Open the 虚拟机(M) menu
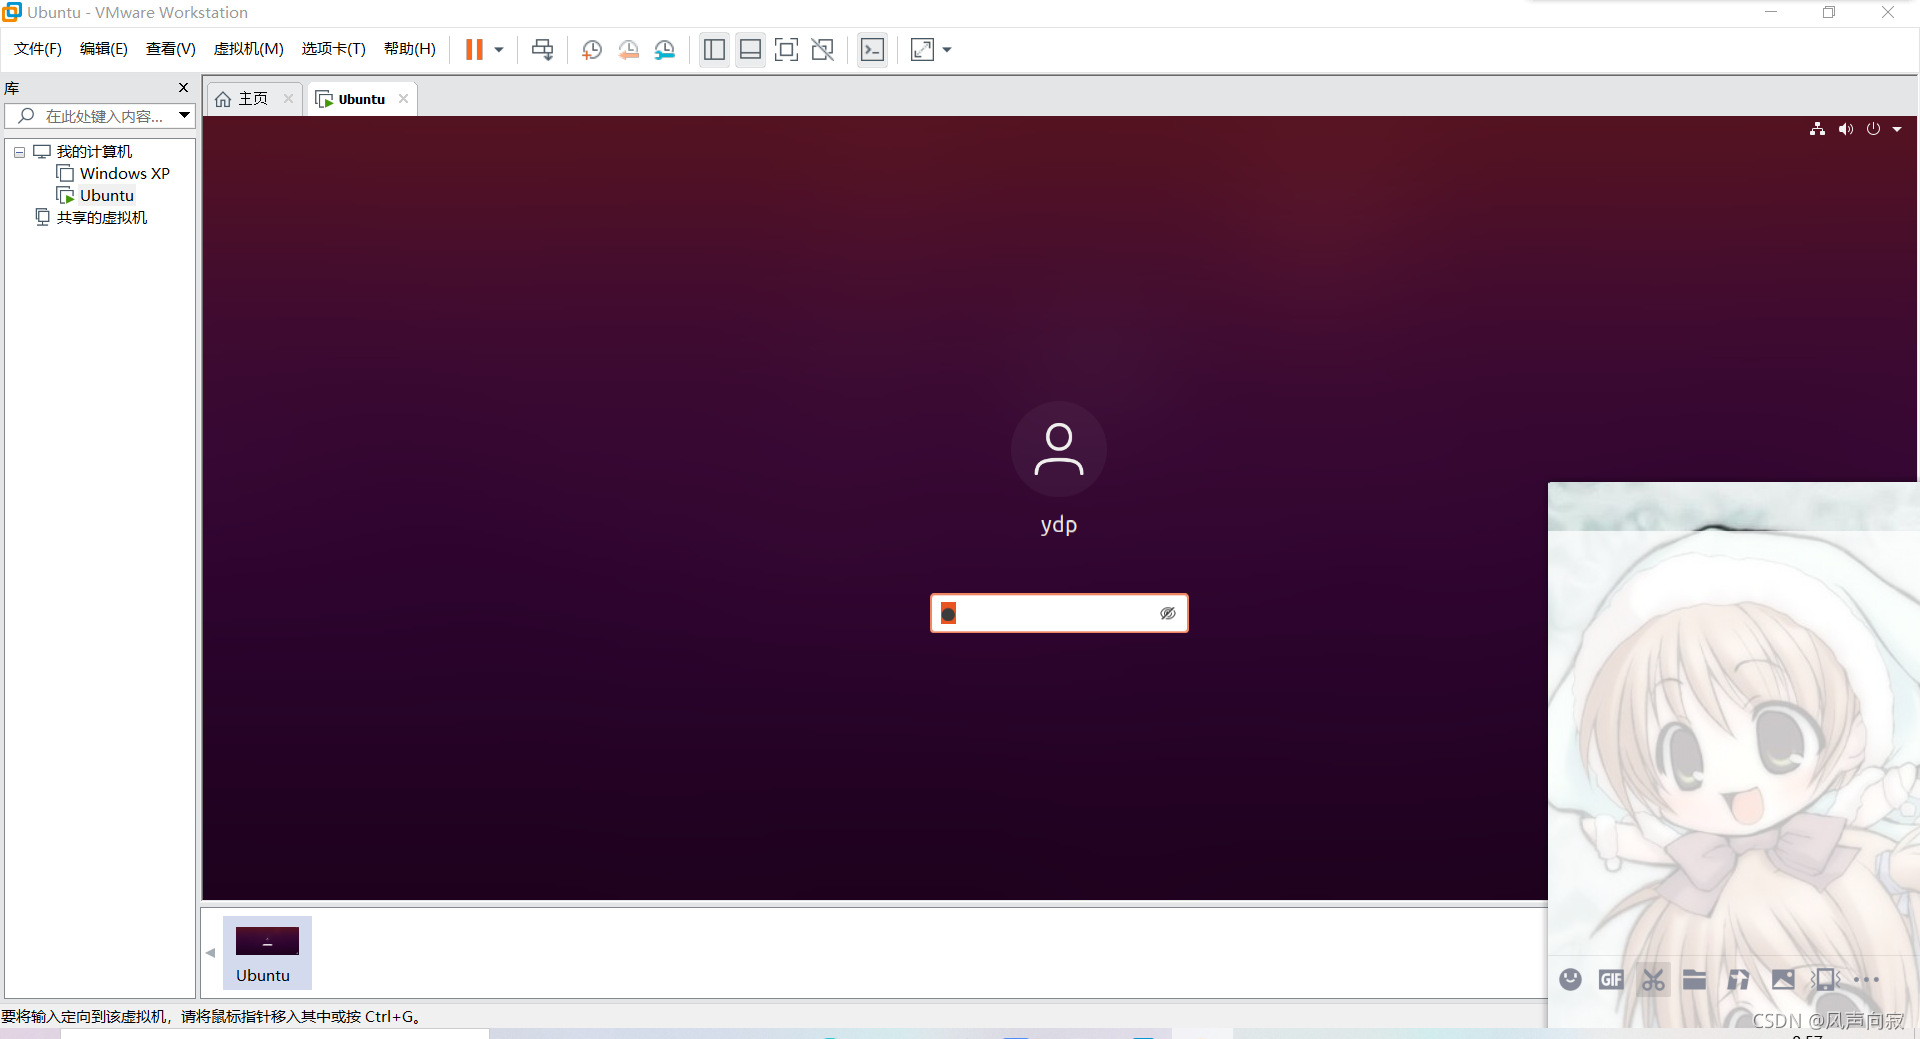Screen dimensions: 1920x1039 point(249,49)
